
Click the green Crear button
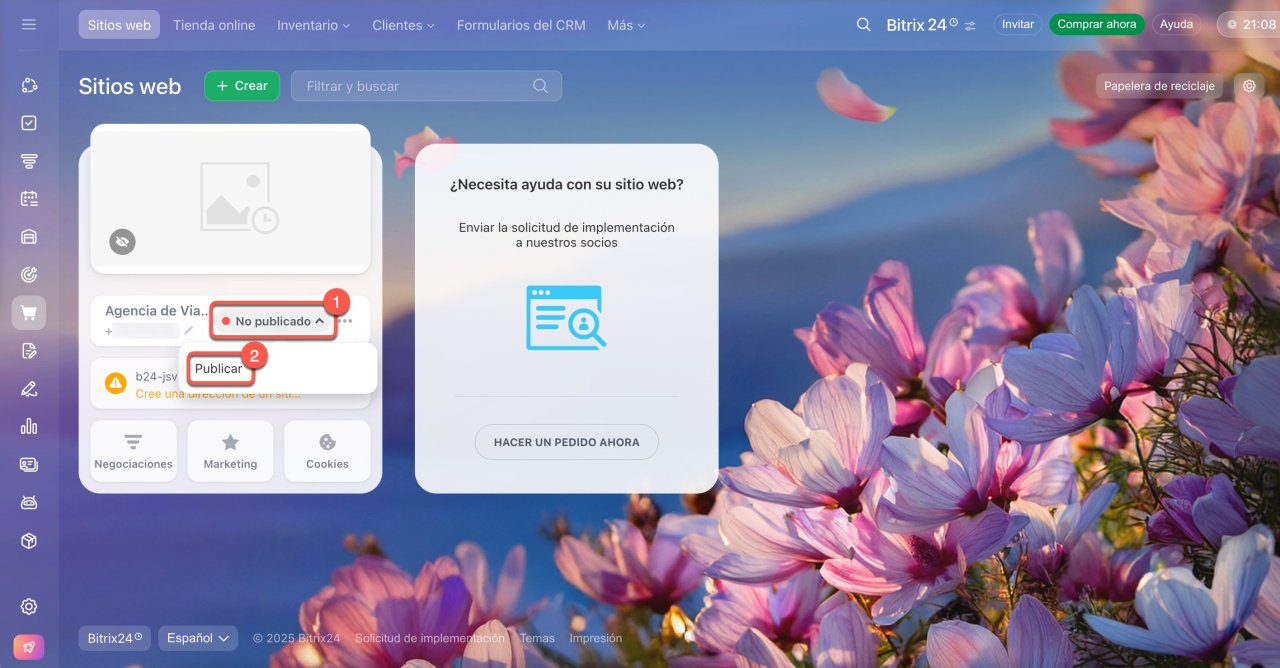point(242,86)
